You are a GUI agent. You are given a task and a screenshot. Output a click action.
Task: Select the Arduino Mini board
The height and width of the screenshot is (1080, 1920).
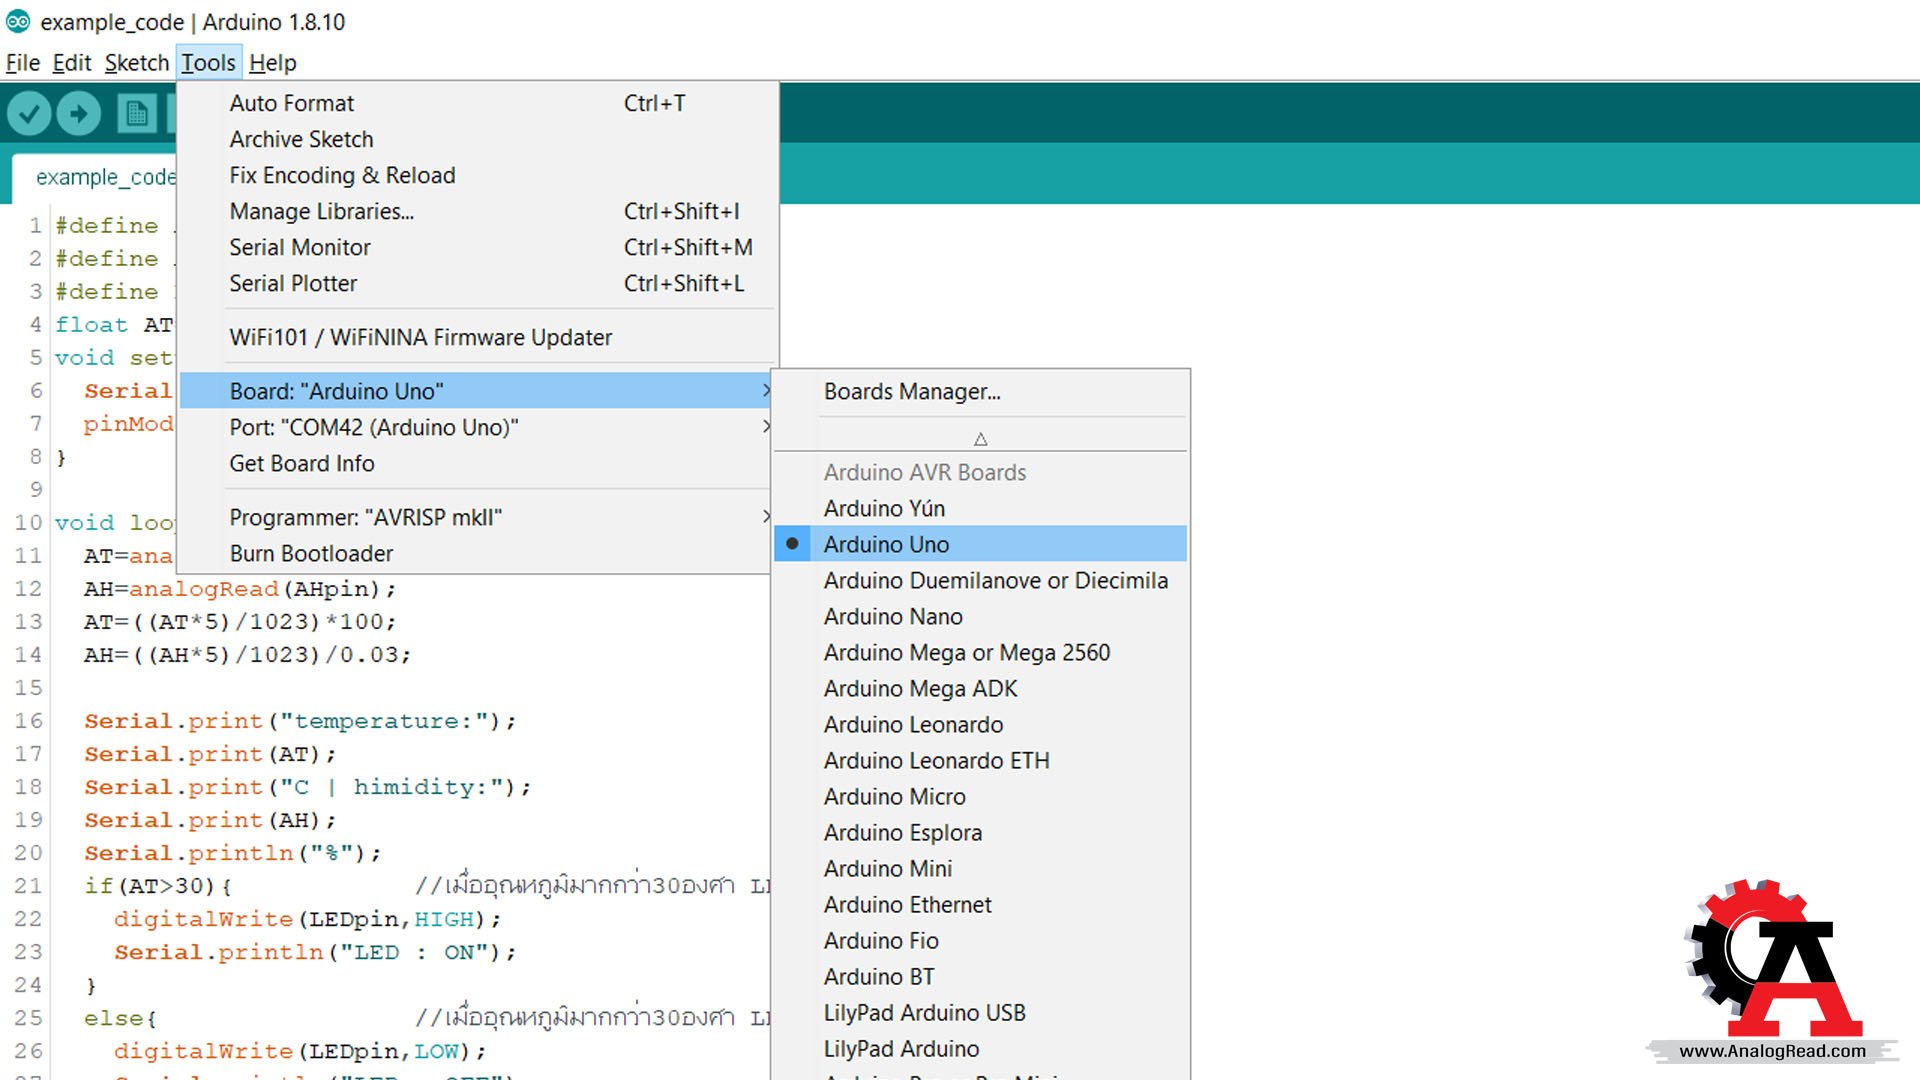click(x=980, y=868)
